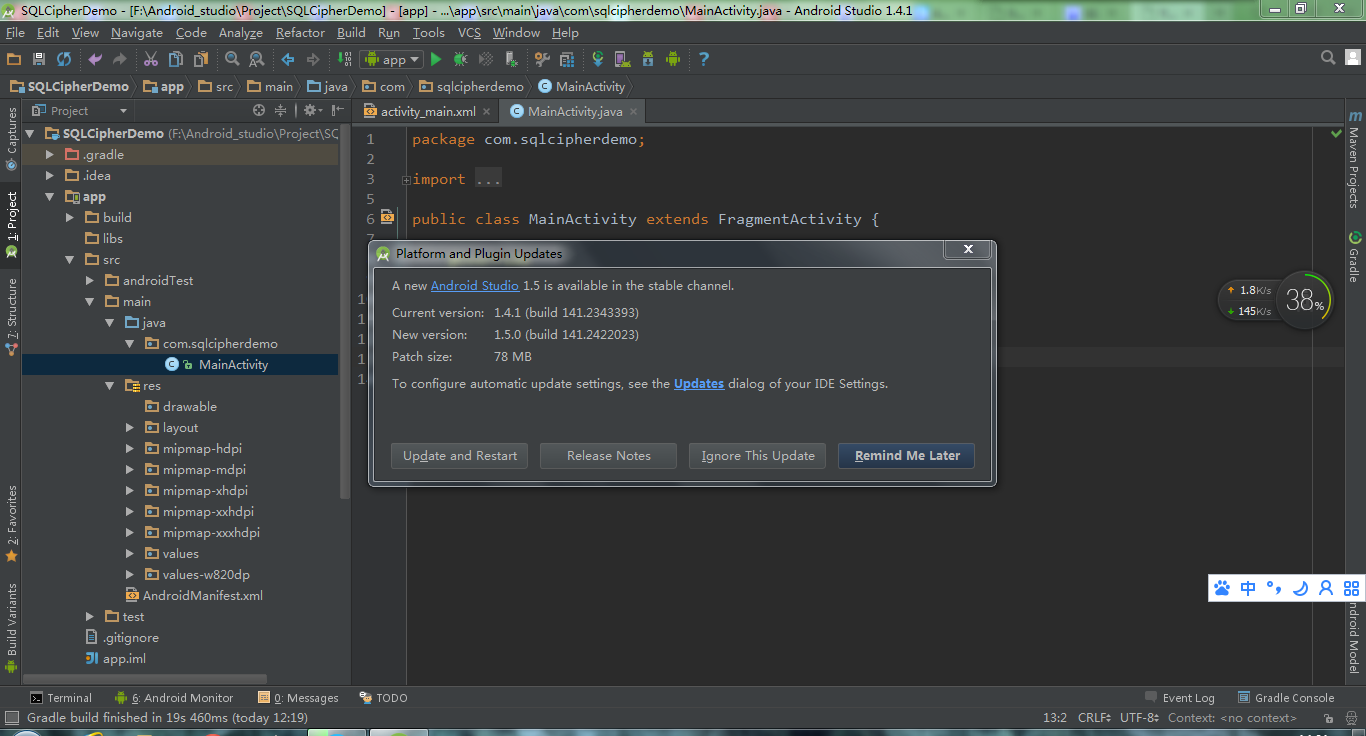Screen dimensions: 1366x736
Task: Open the CRLF line separator selector
Action: coord(1094,717)
